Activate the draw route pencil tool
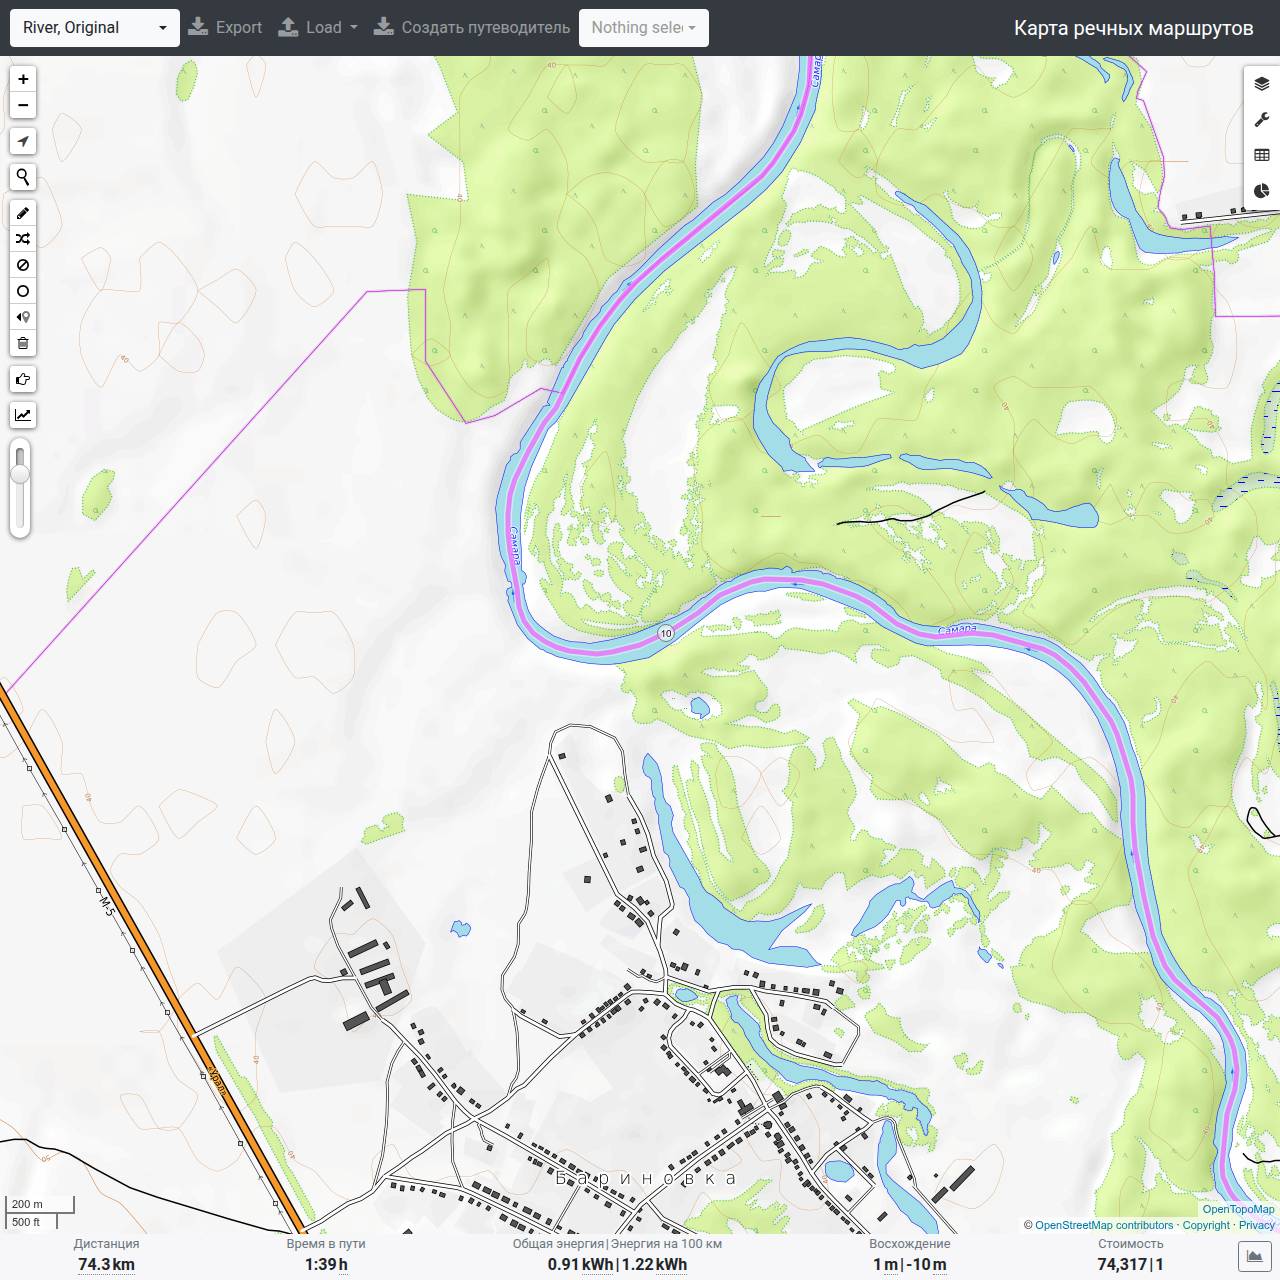The width and height of the screenshot is (1280, 1280). click(x=23, y=213)
